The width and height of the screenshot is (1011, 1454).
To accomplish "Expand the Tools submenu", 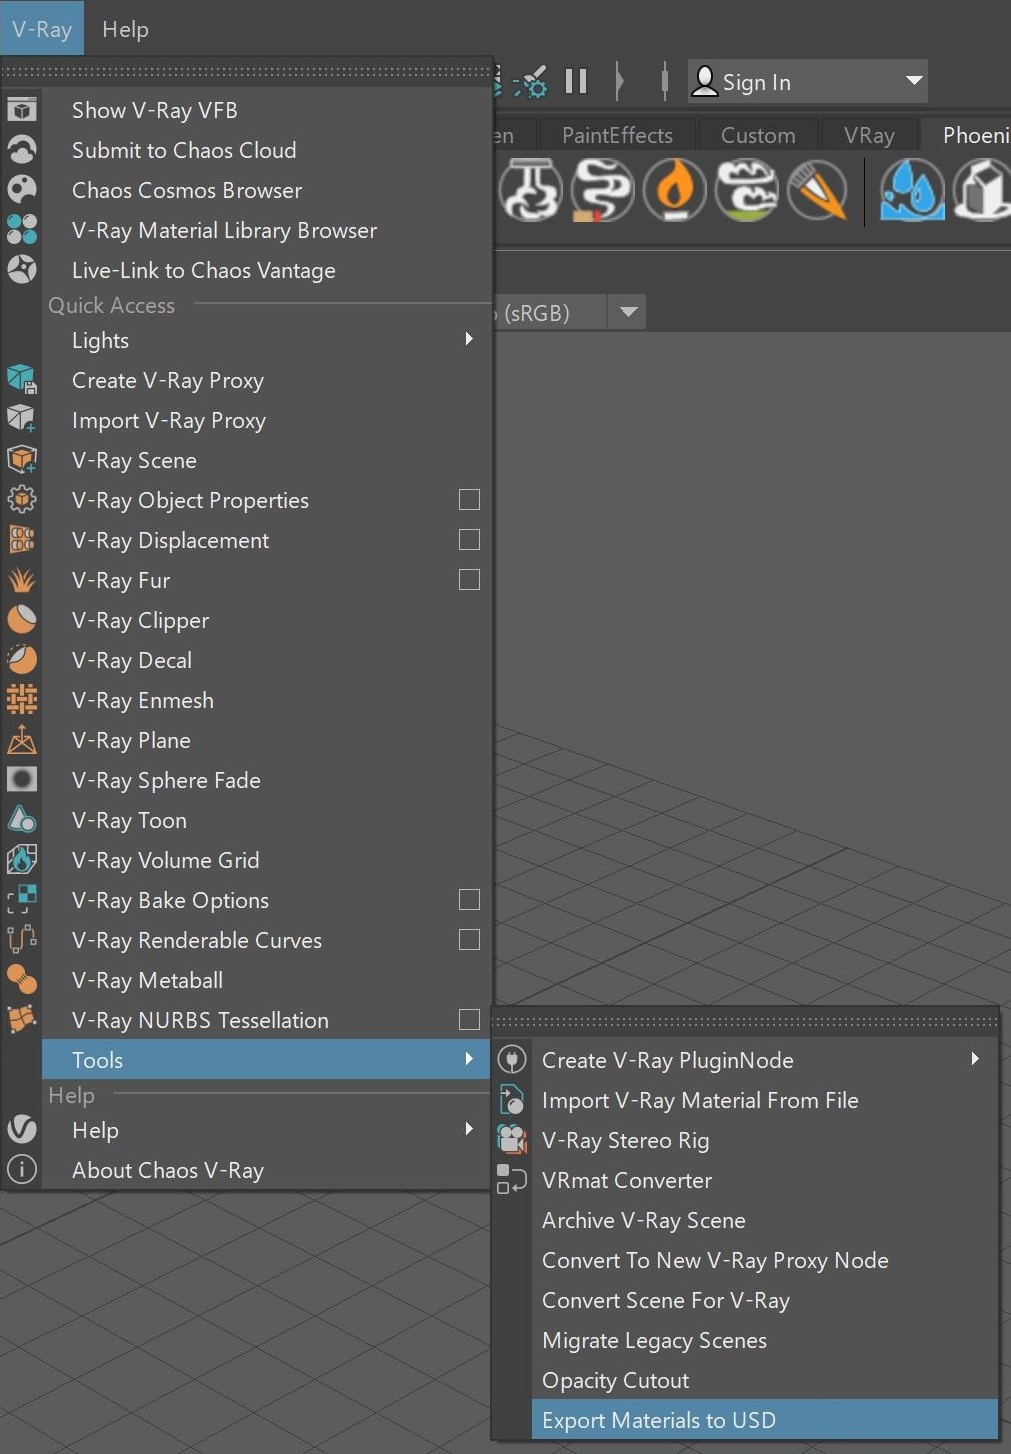I will click(266, 1059).
